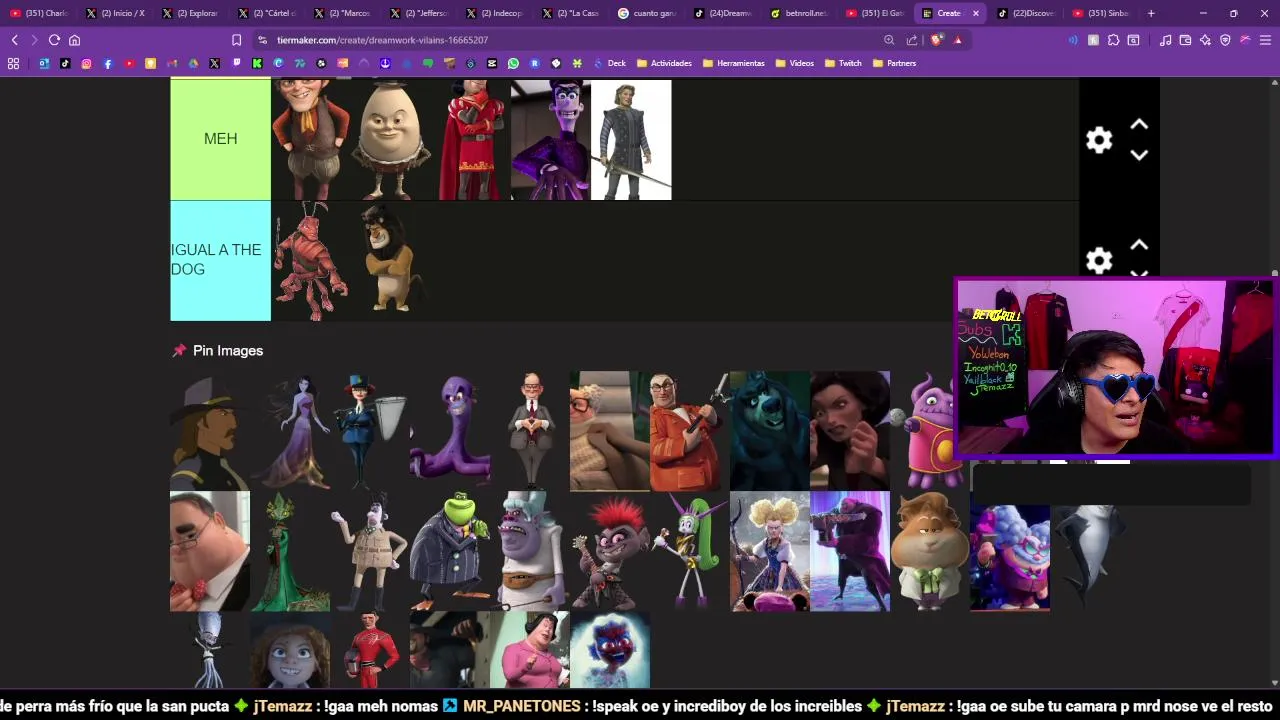Open settings gear for MEH tier row

click(1099, 140)
